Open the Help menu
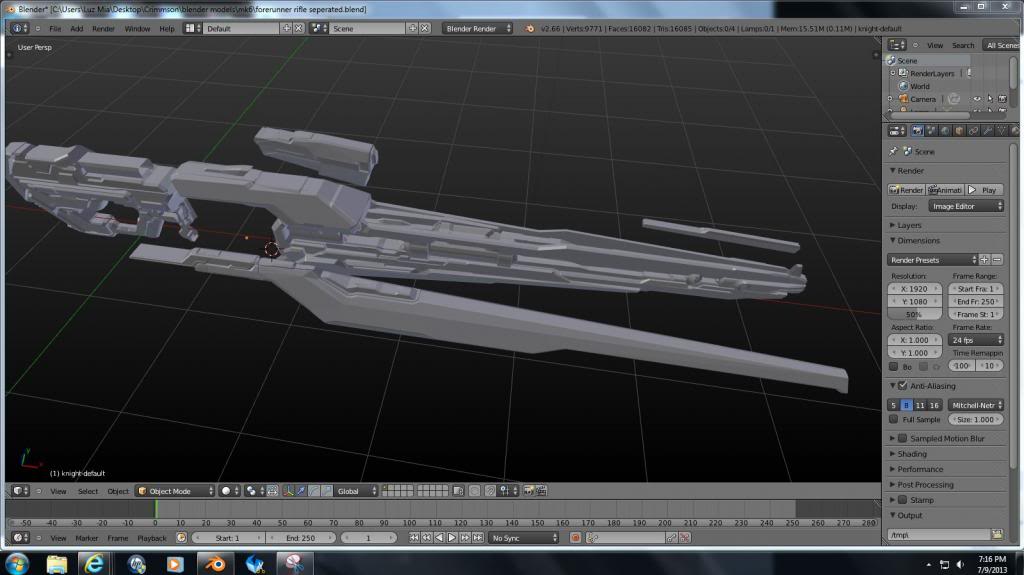1024x575 pixels. 167,28
